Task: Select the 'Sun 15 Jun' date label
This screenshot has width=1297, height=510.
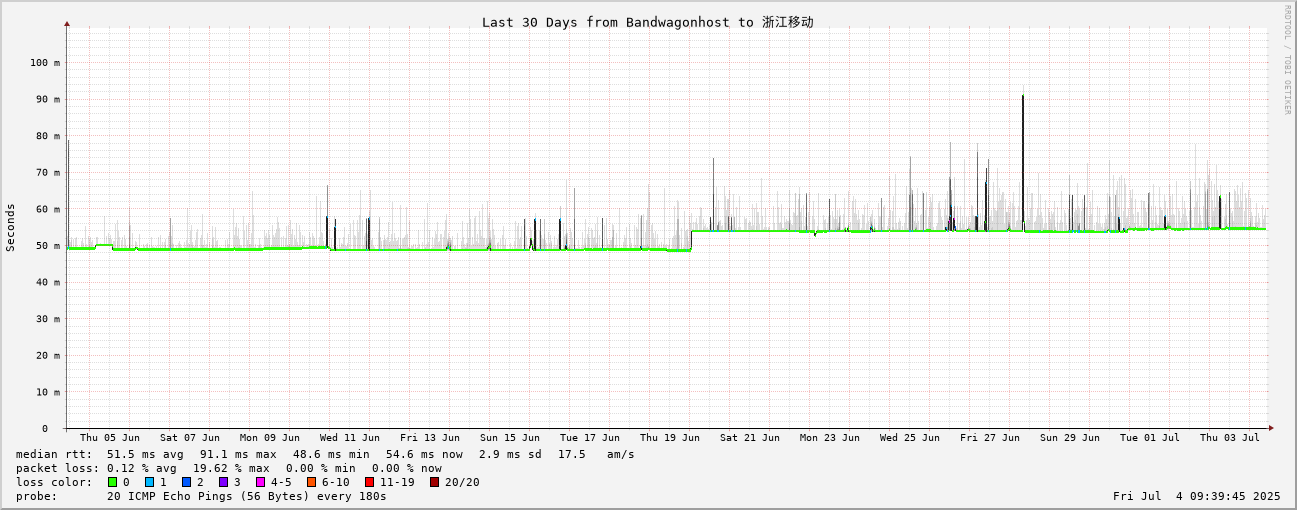Action: [510, 438]
